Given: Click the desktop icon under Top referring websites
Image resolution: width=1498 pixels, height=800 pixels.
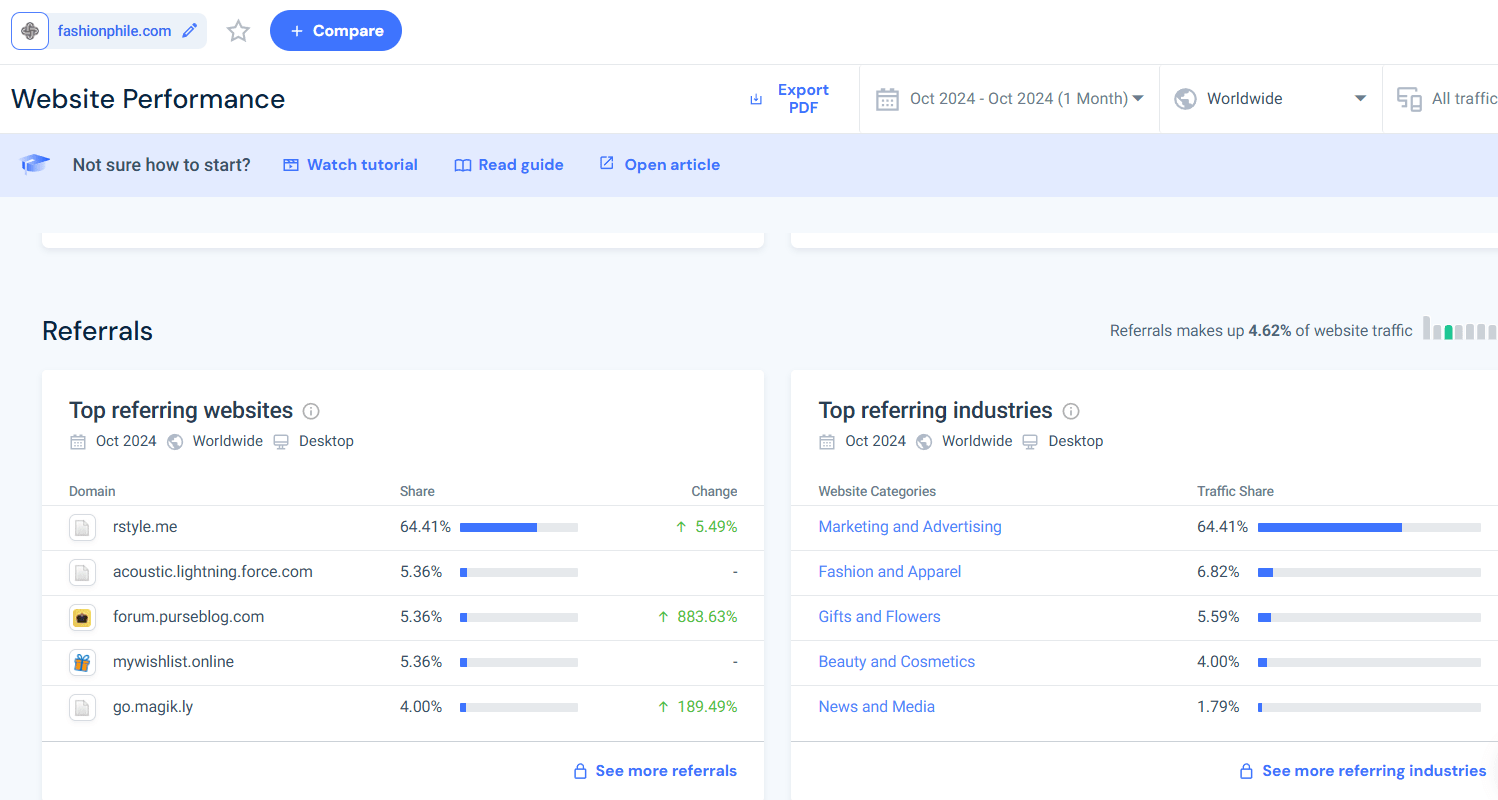Looking at the screenshot, I should [x=281, y=441].
